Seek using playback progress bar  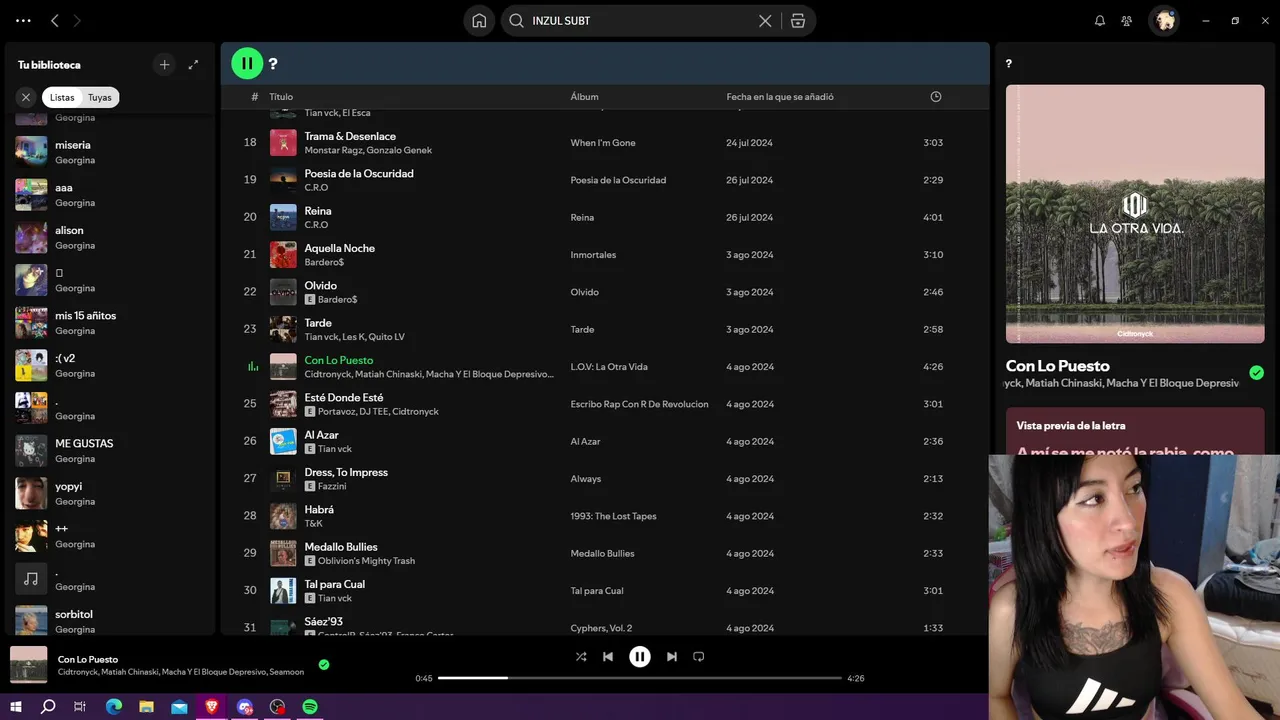[x=640, y=678]
